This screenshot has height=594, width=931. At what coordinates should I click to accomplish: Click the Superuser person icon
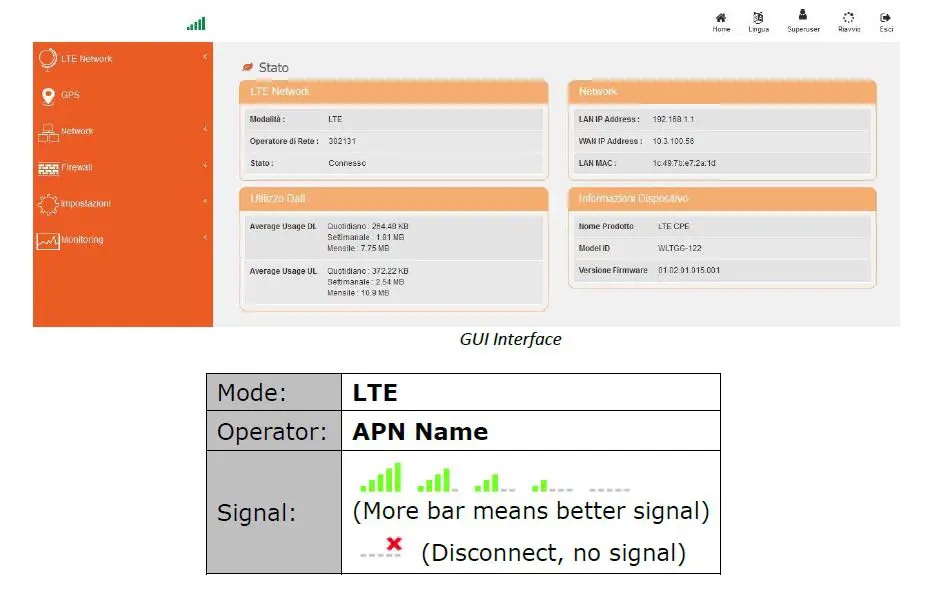tap(802, 17)
